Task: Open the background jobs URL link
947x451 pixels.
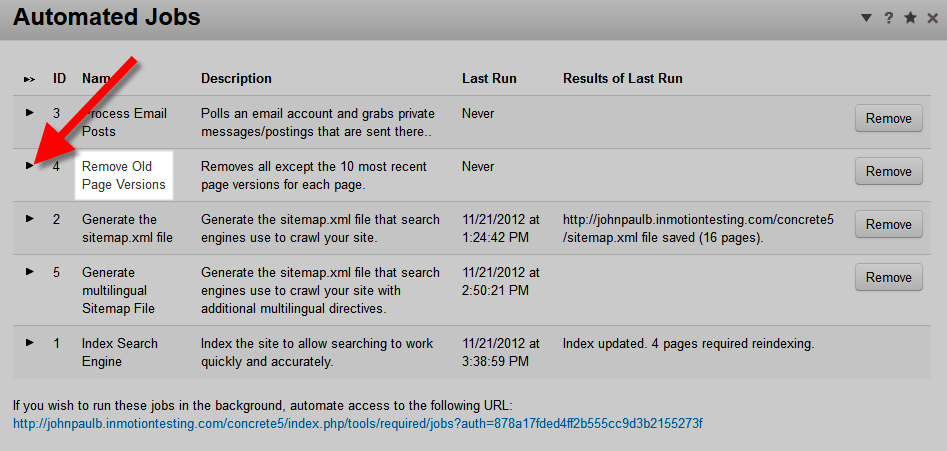Action: coord(357,424)
